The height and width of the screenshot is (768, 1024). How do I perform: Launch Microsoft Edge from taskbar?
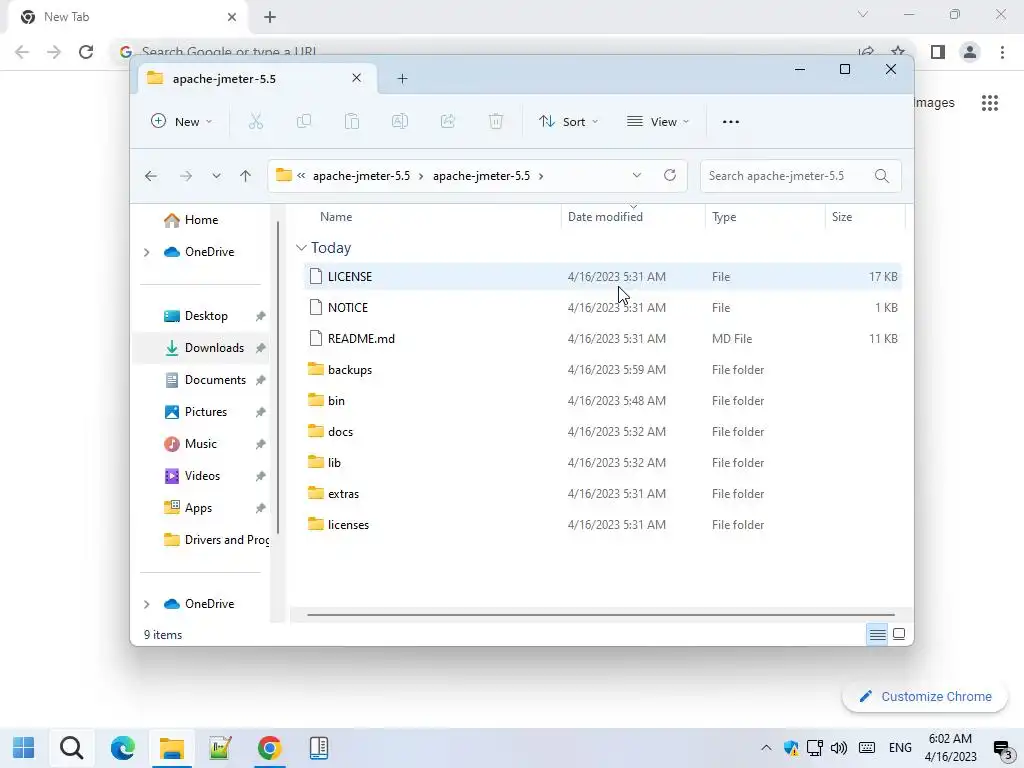point(122,748)
